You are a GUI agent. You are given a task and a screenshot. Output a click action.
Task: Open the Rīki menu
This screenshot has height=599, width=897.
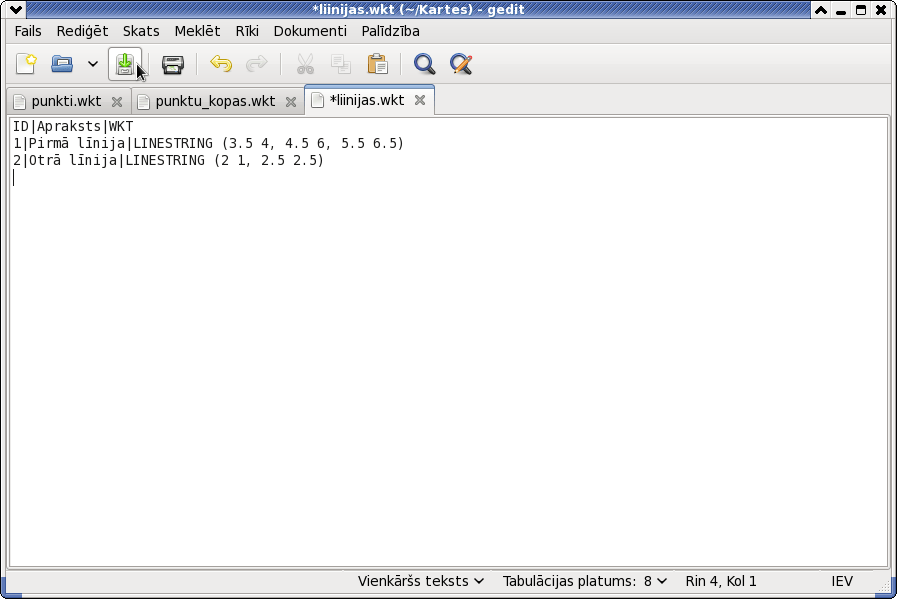247,31
